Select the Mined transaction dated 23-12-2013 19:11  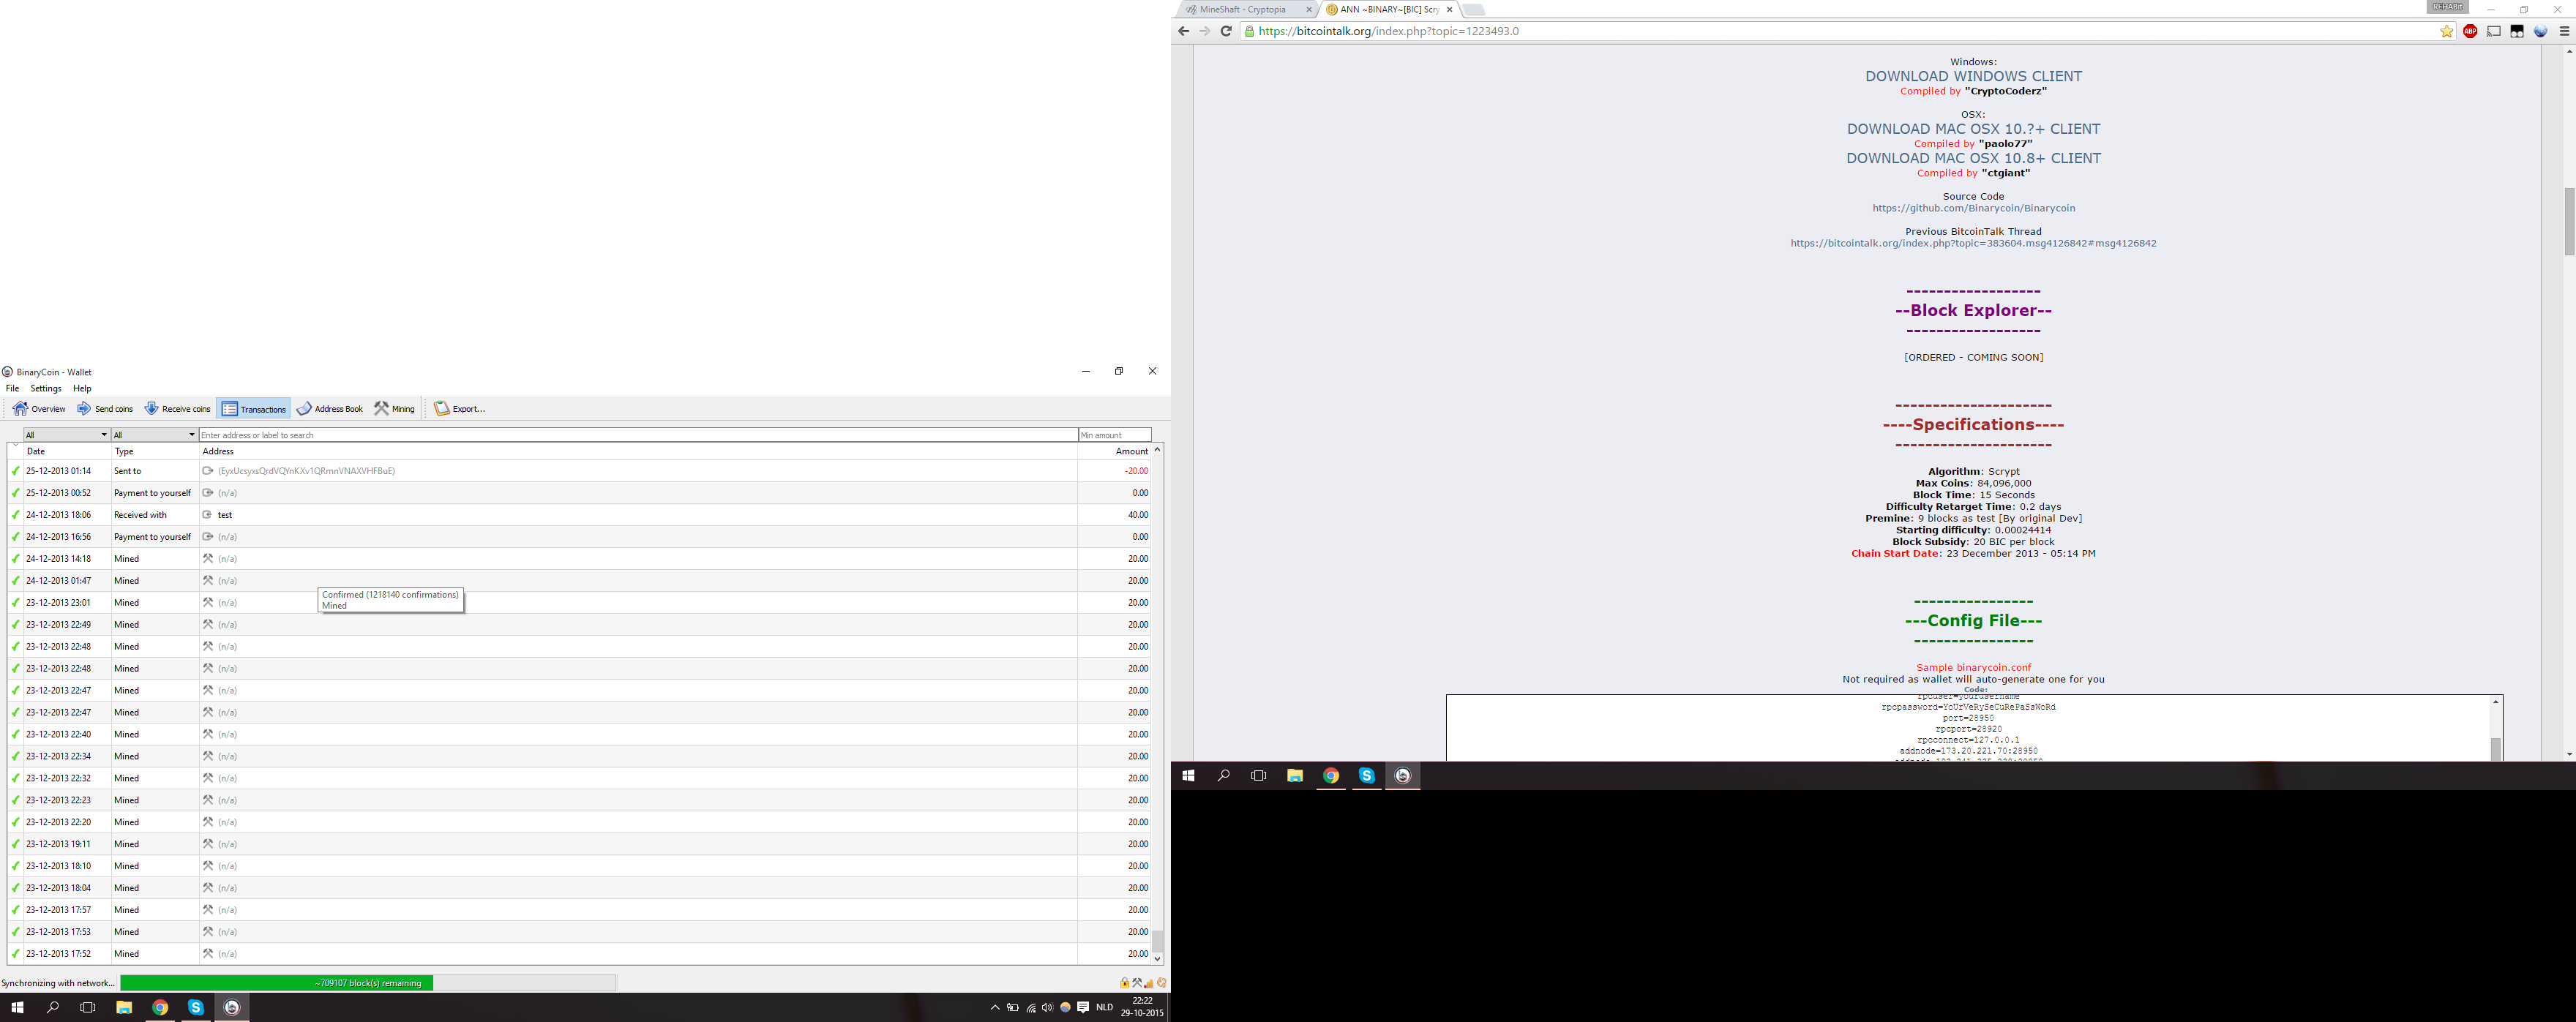pyautogui.click(x=579, y=844)
